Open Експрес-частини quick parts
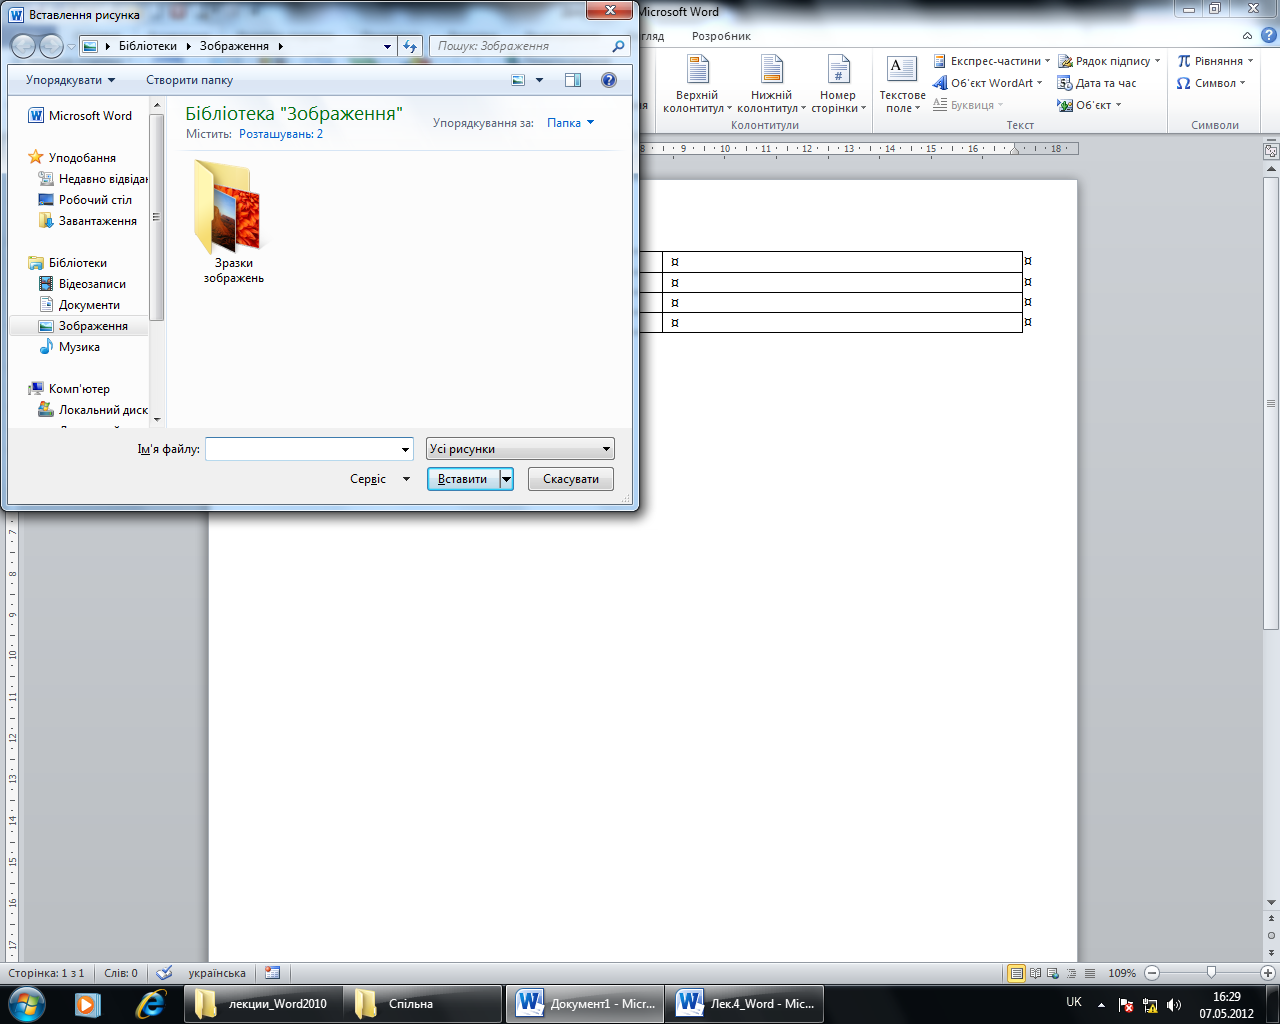 coord(991,61)
